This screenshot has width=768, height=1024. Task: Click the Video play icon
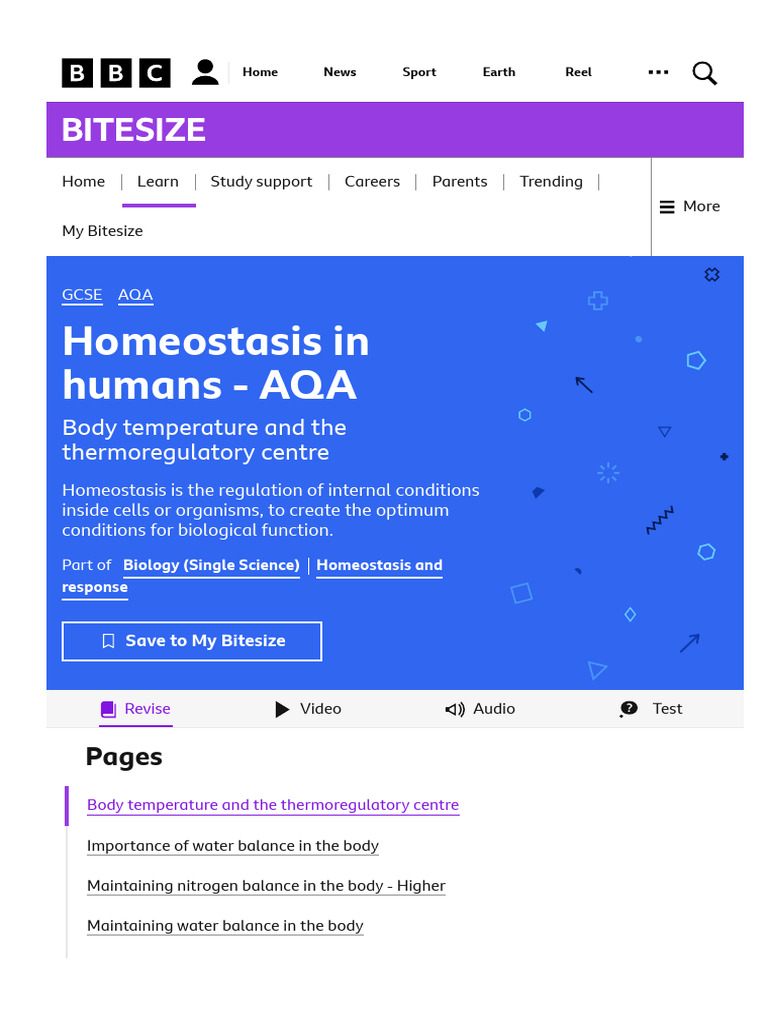pyautogui.click(x=283, y=709)
